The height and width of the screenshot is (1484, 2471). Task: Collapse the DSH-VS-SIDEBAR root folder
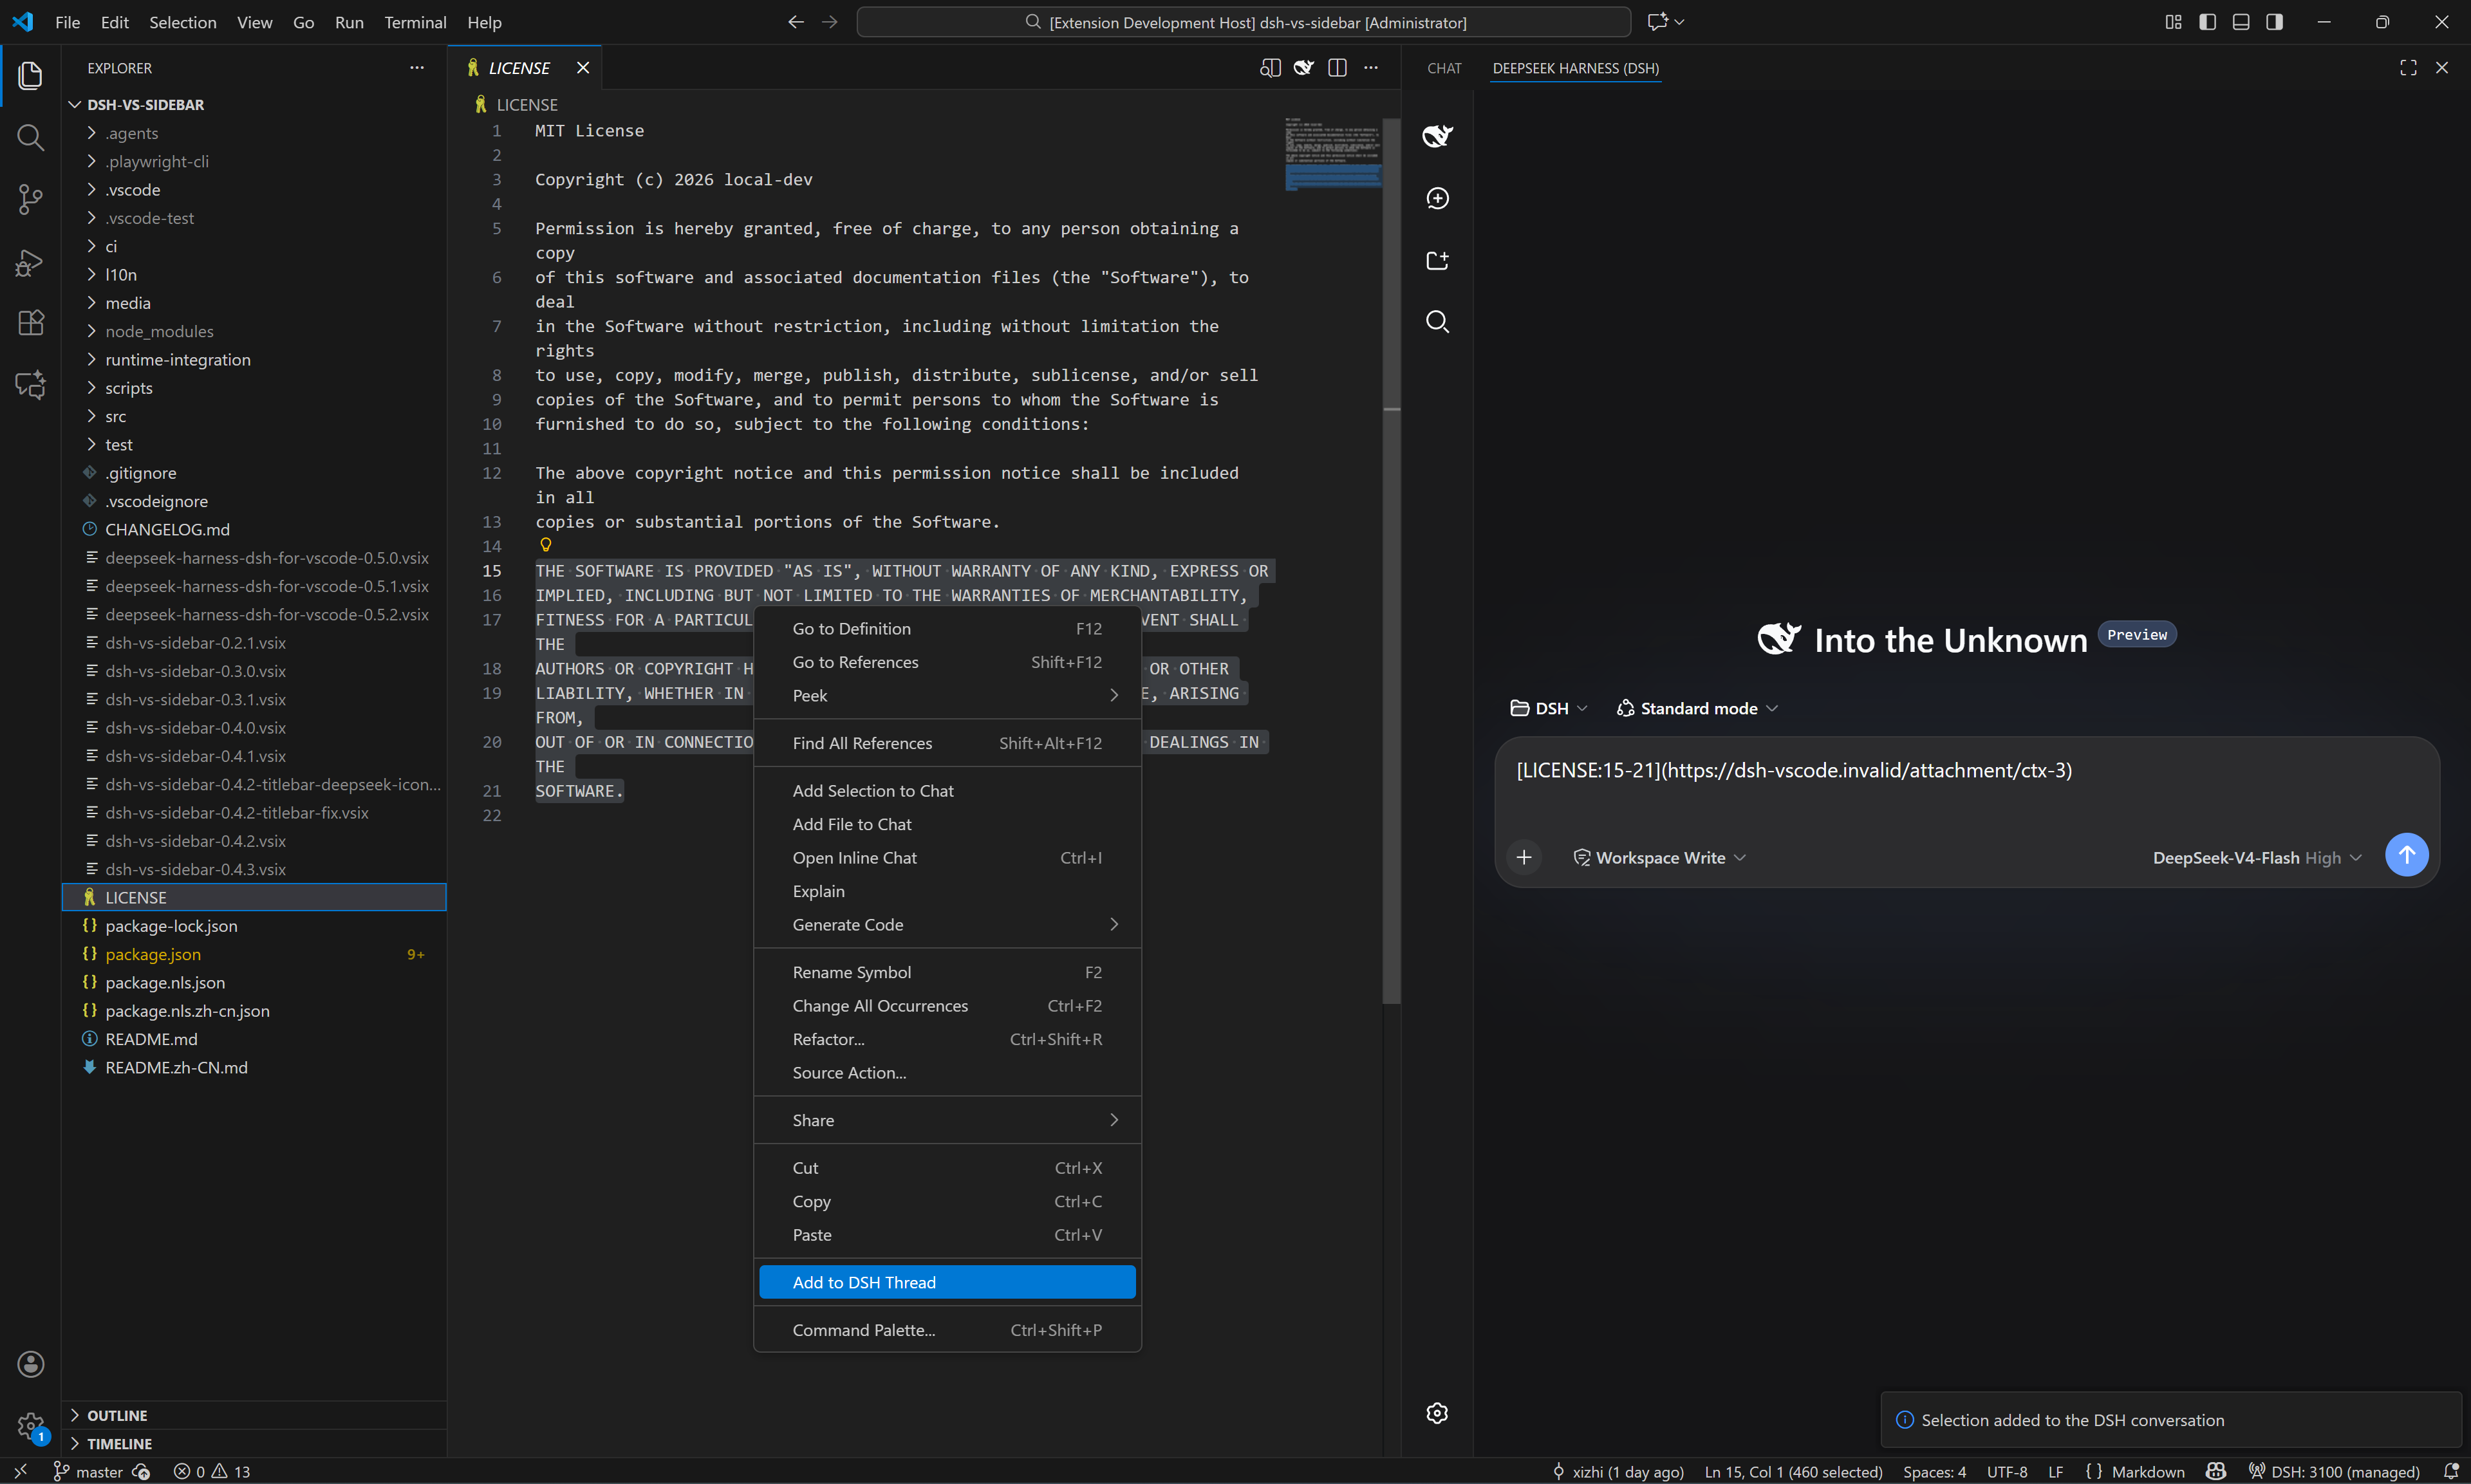coord(254,105)
